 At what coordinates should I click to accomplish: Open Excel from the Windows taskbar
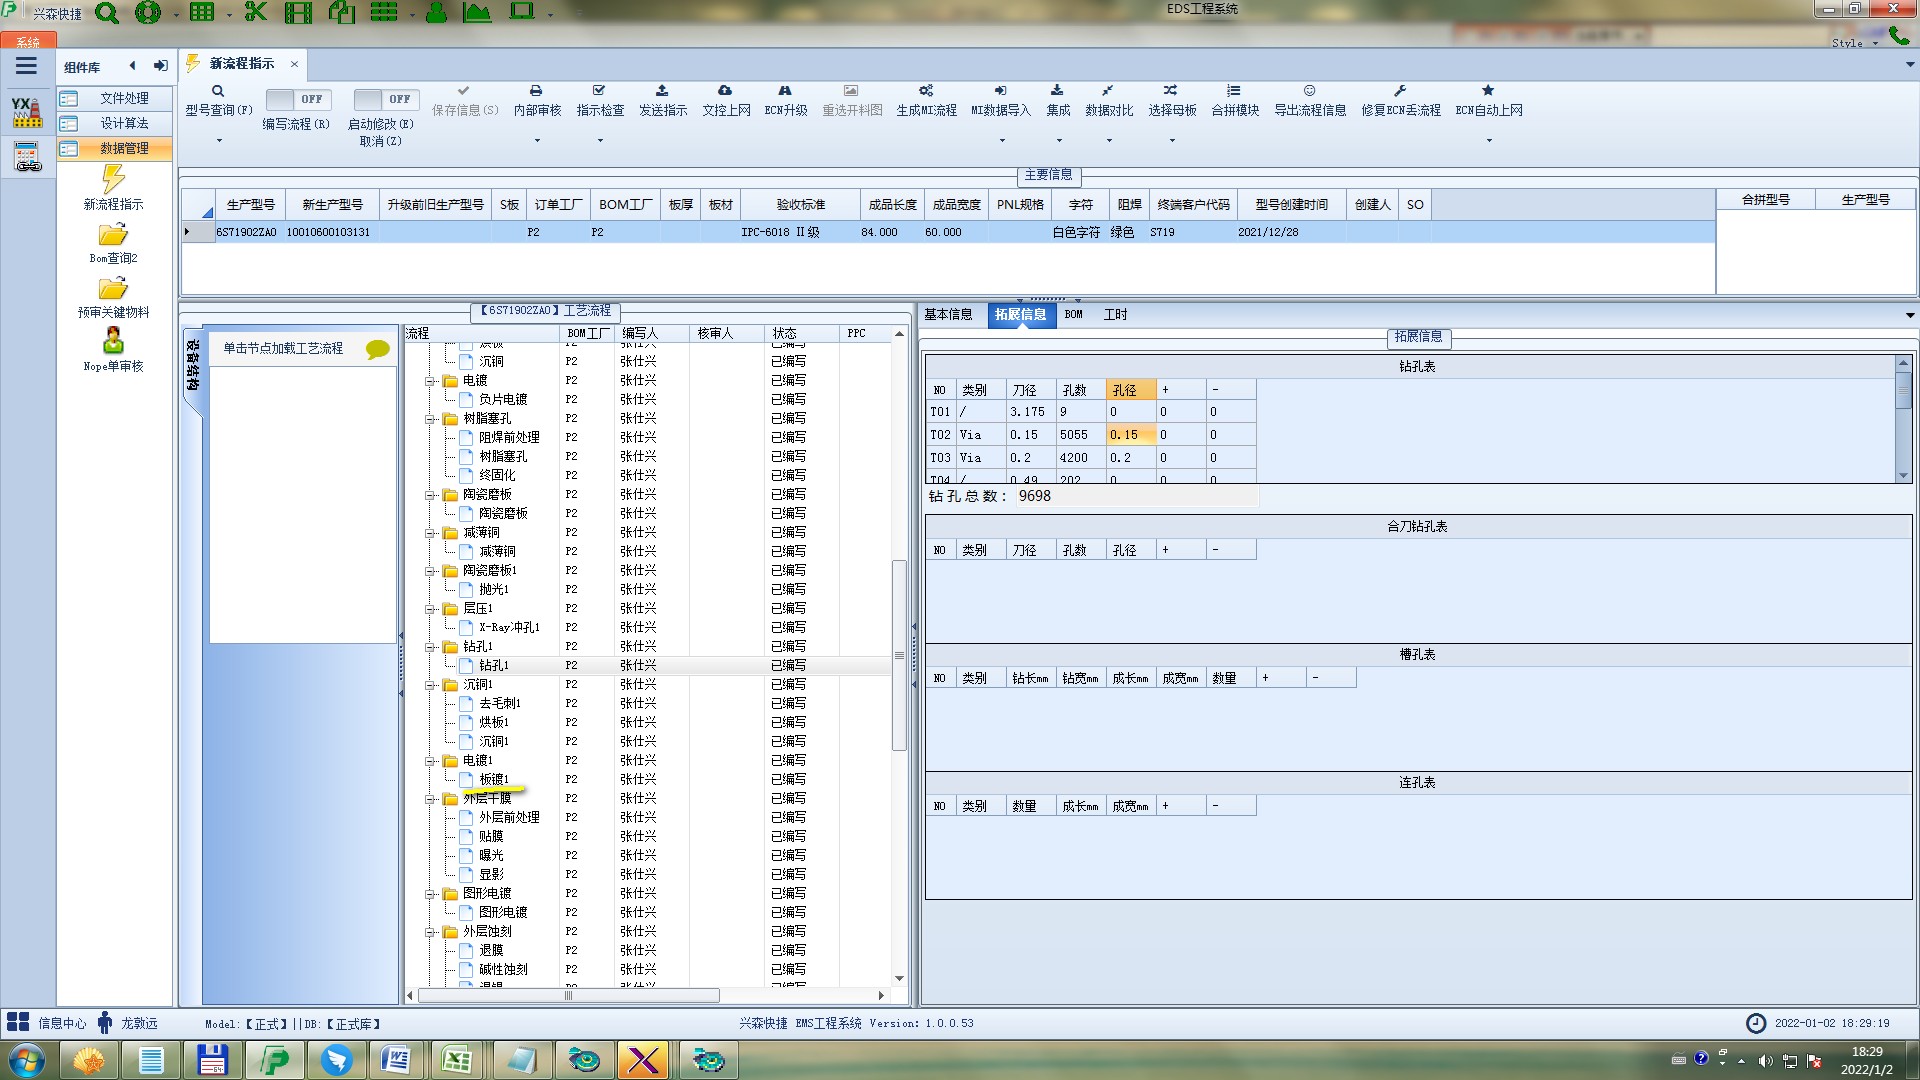point(457,1060)
